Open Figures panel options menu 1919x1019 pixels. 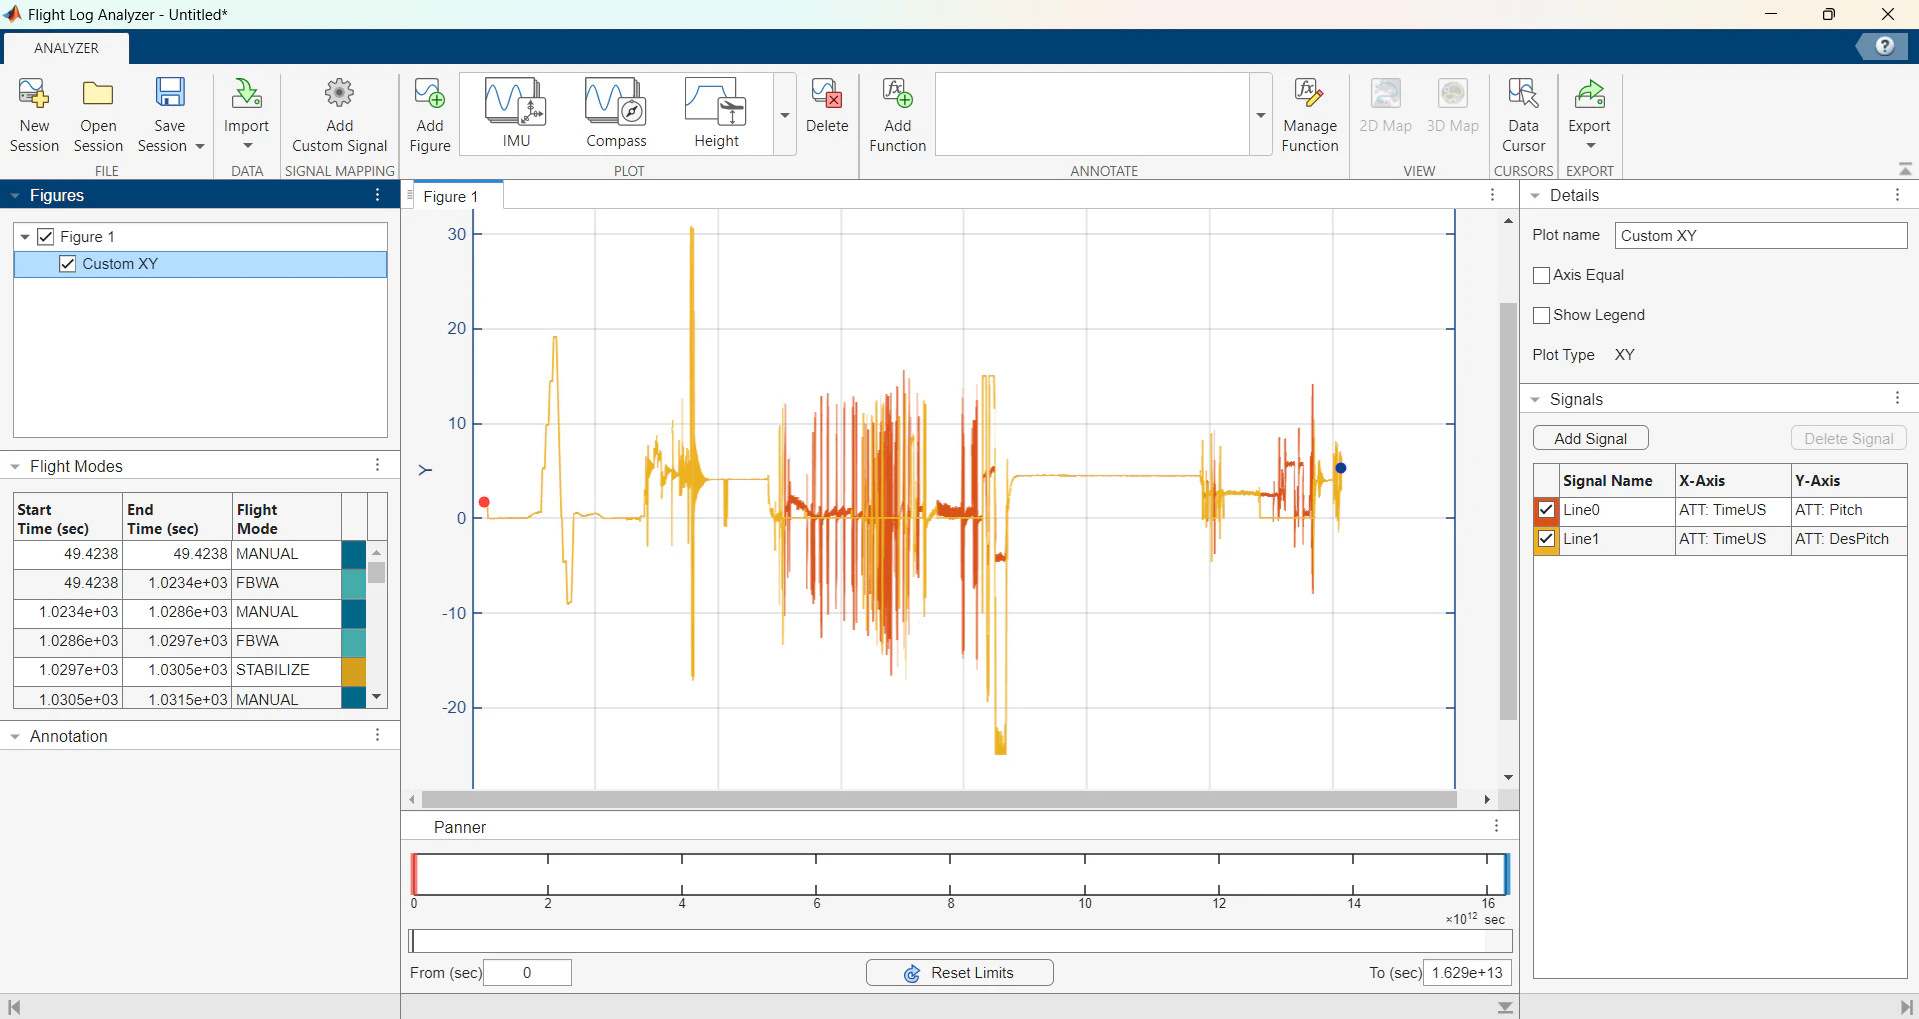pos(378,195)
